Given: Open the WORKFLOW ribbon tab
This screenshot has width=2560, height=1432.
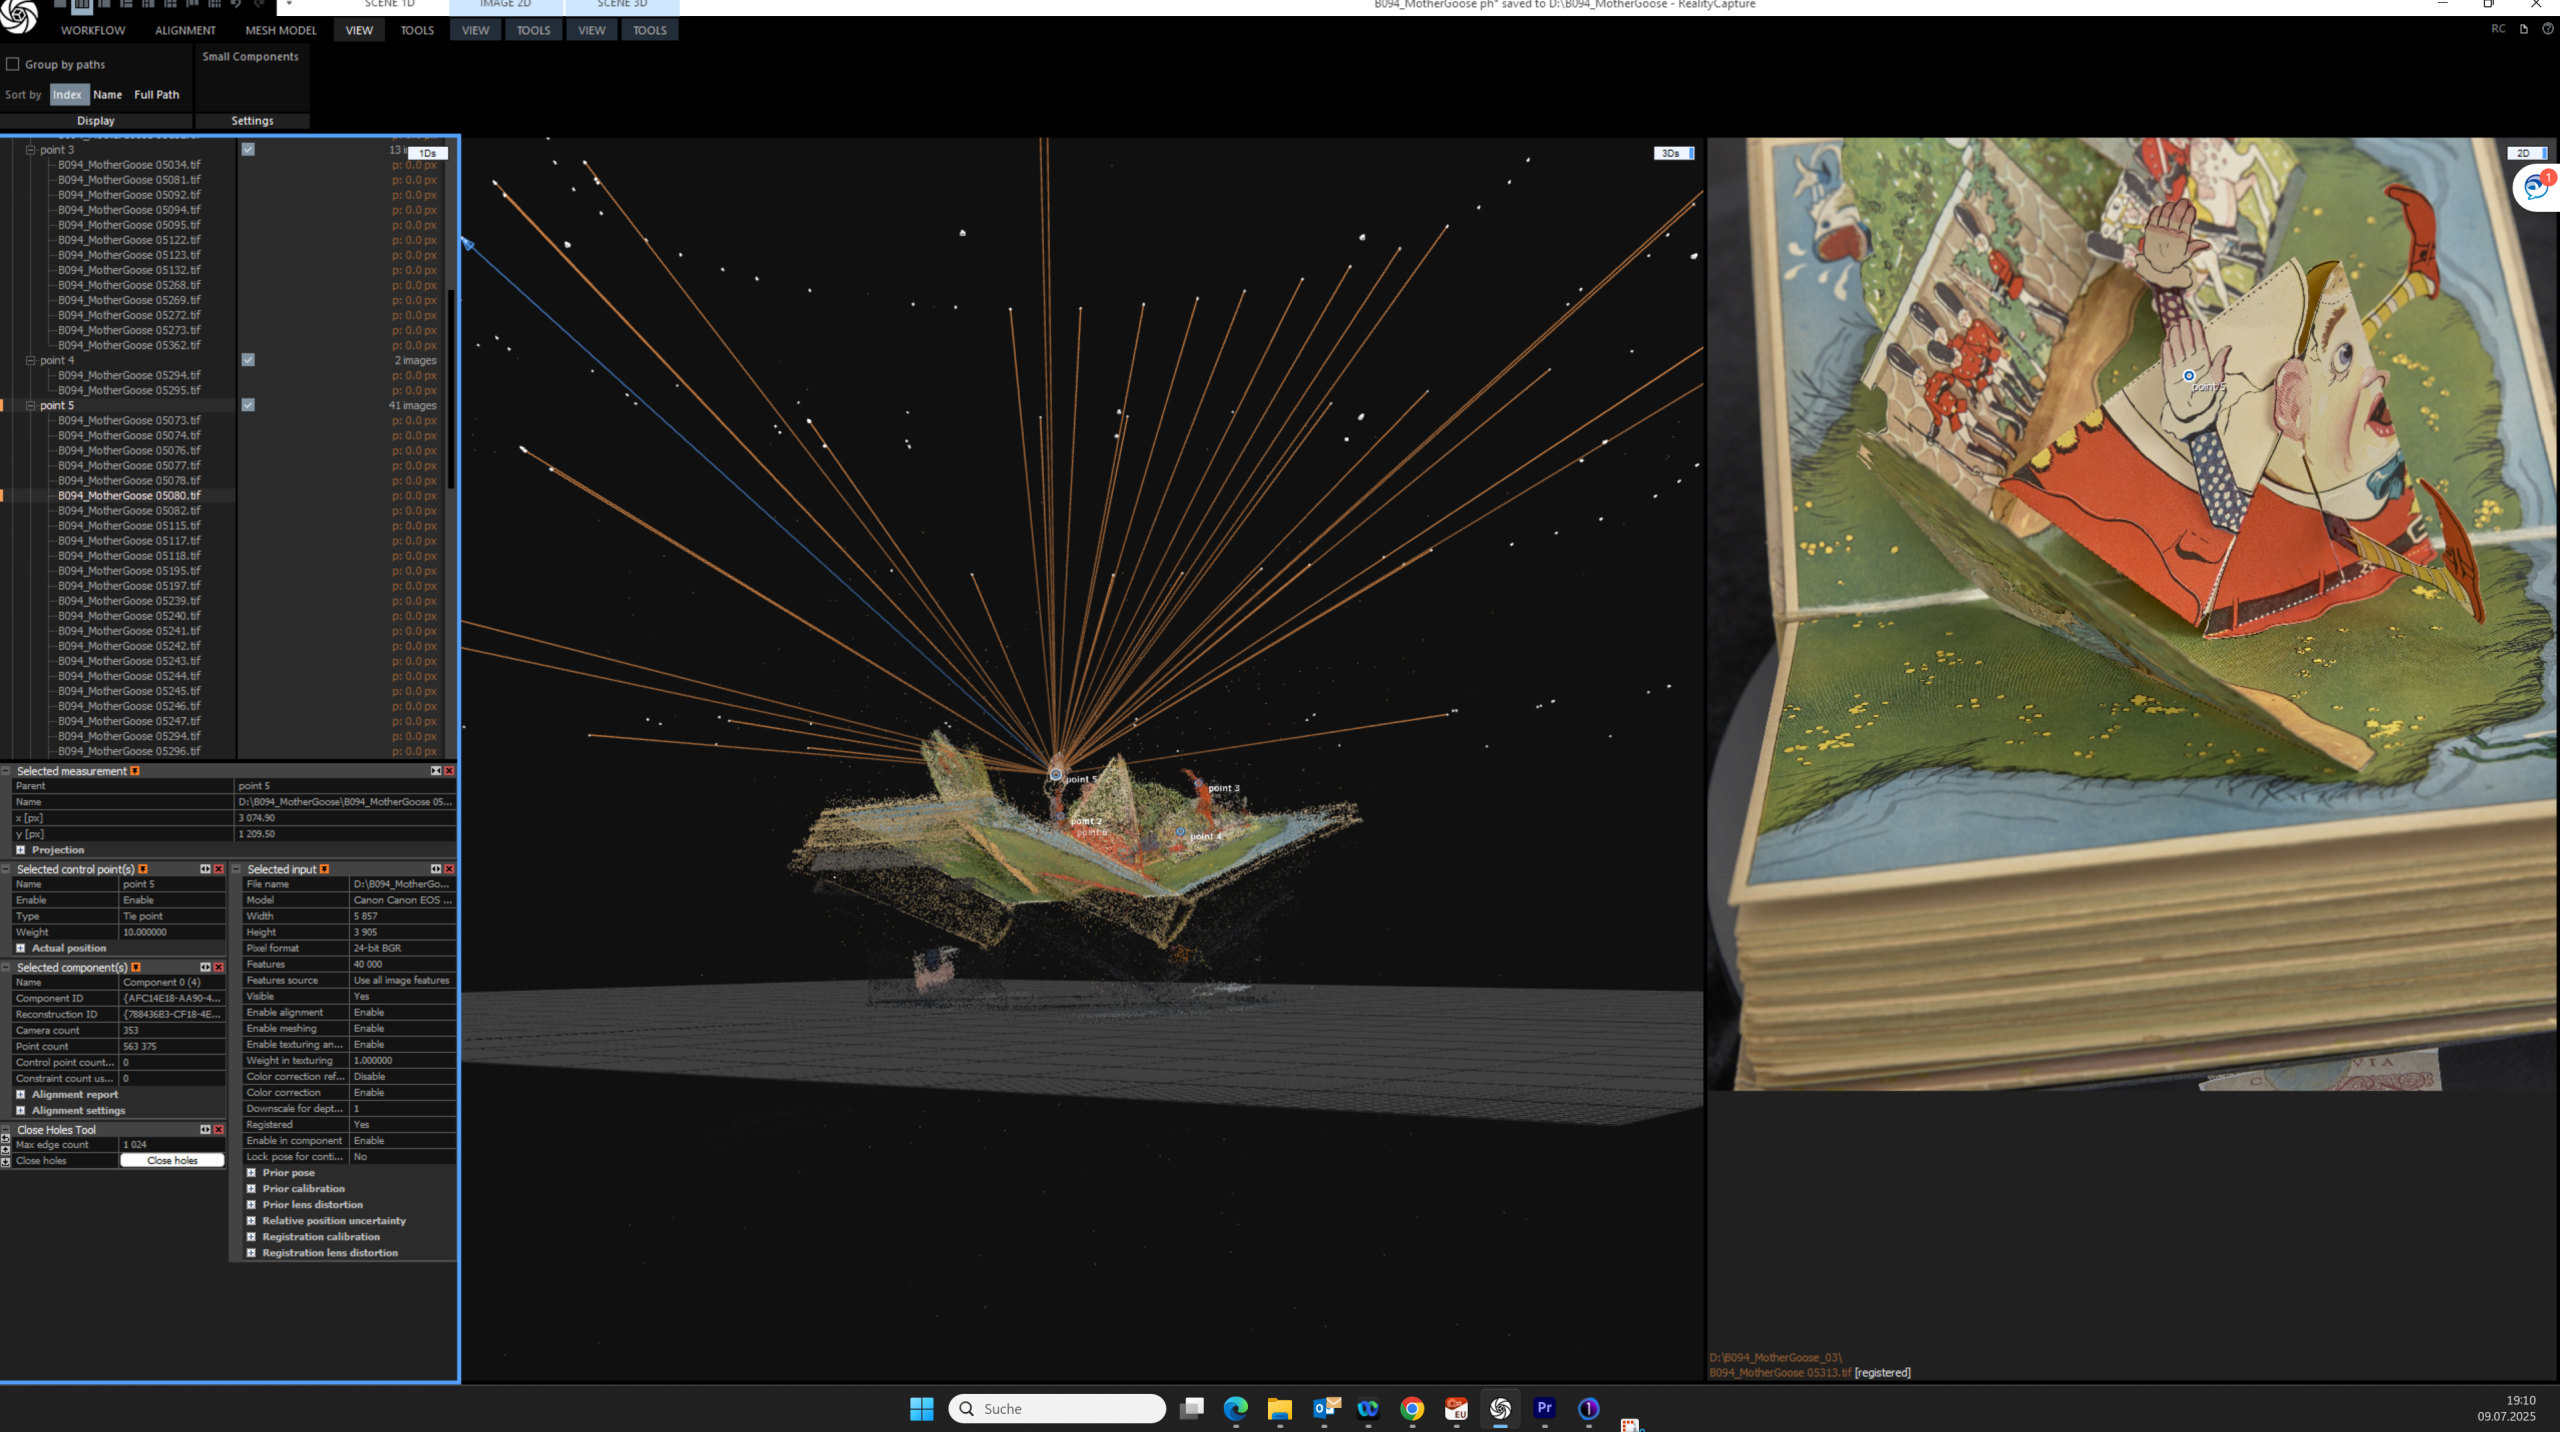Looking at the screenshot, I should tap(93, 30).
